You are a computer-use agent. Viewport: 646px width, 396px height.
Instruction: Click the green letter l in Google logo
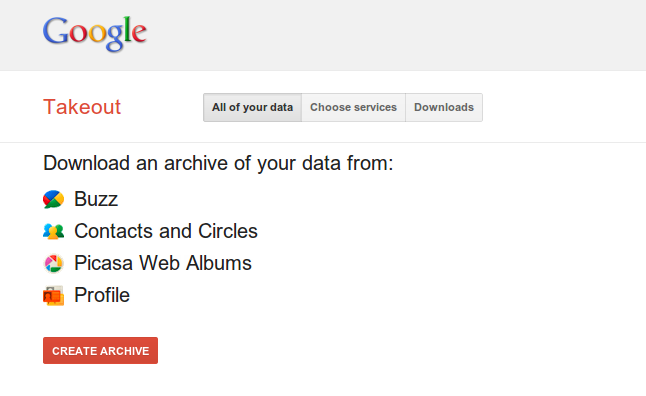(127, 30)
